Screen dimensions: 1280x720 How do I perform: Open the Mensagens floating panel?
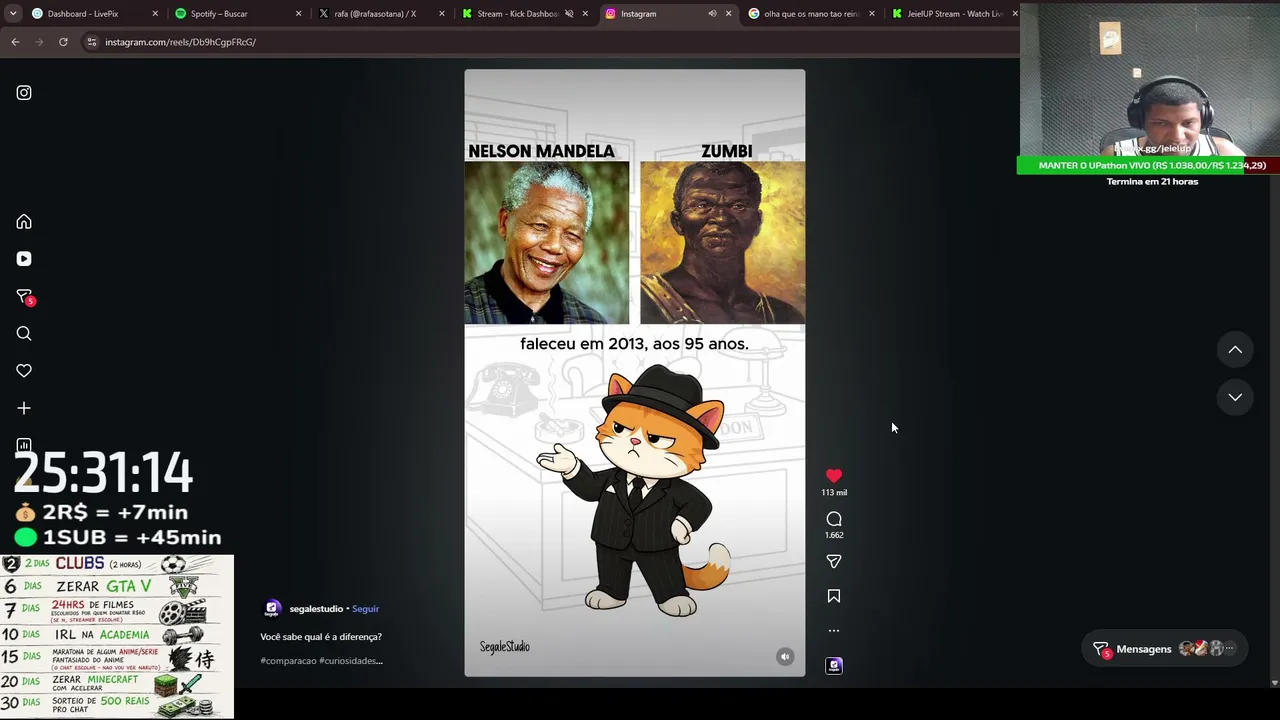(1165, 649)
